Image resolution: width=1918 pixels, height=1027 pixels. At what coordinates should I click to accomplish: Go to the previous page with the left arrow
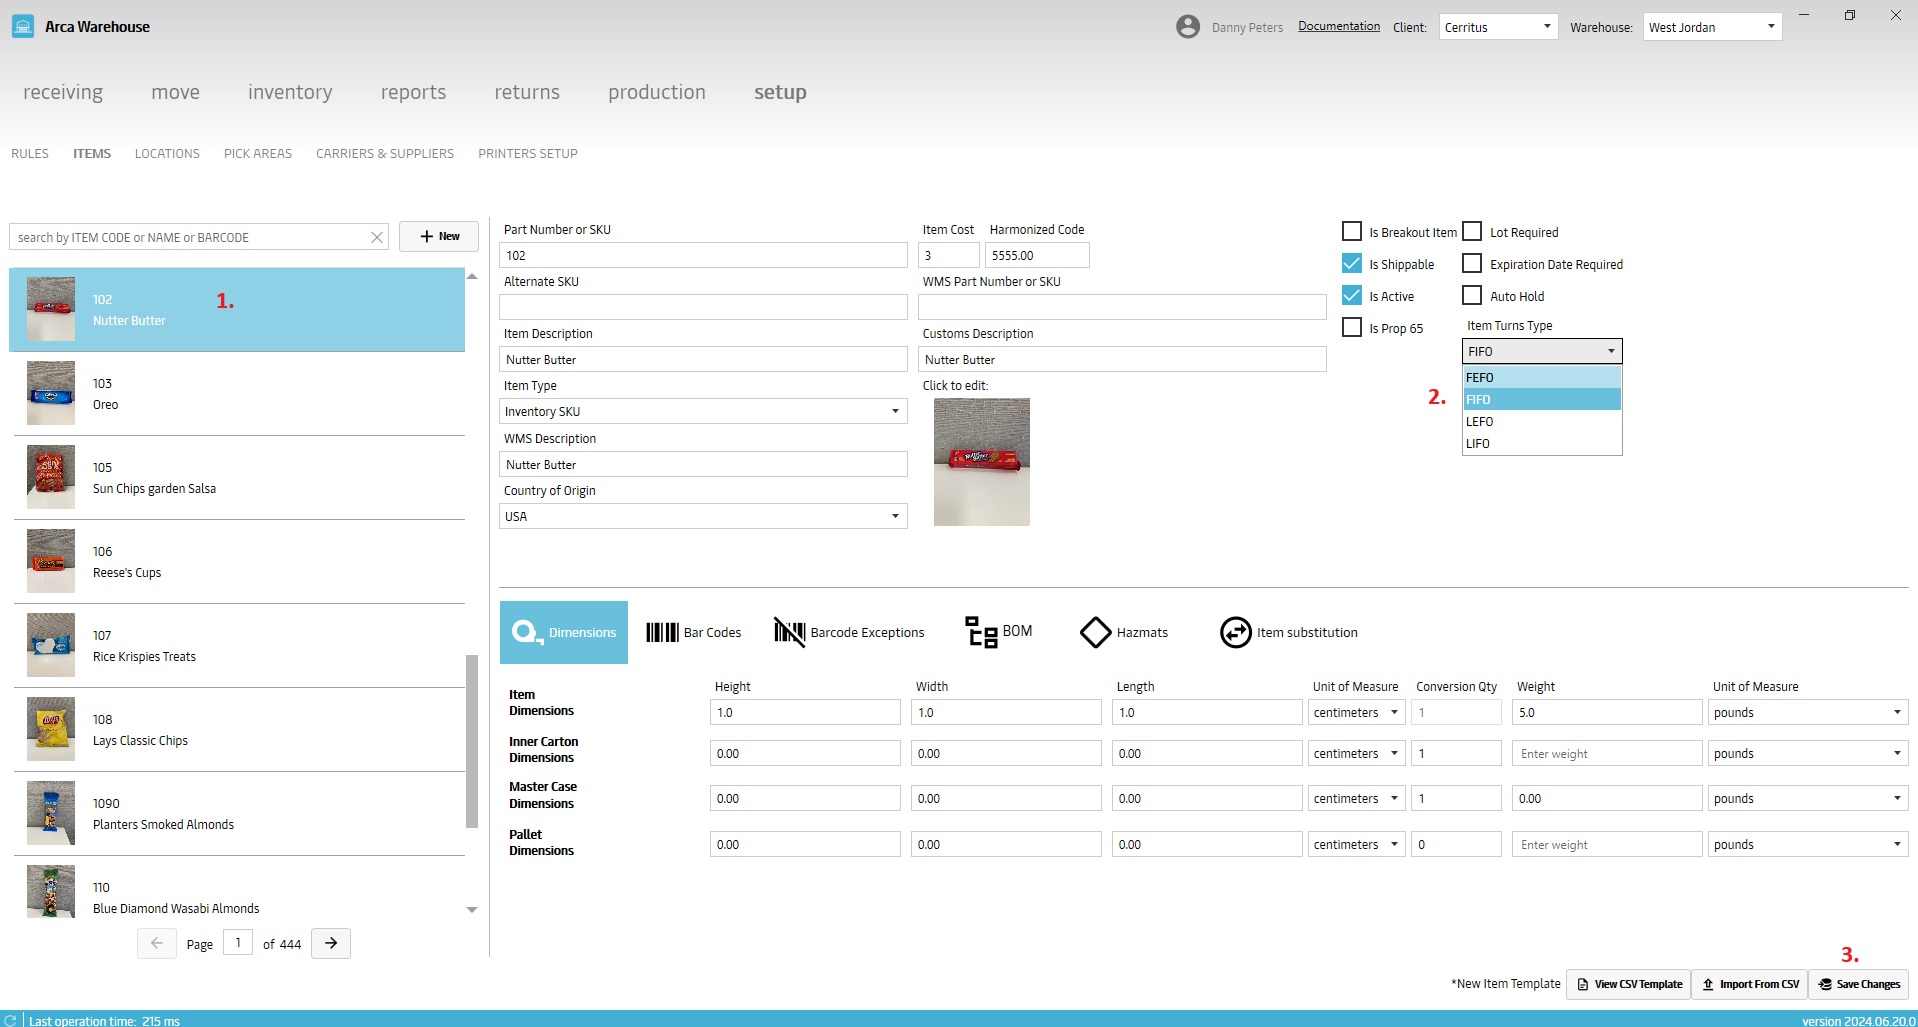pos(157,943)
